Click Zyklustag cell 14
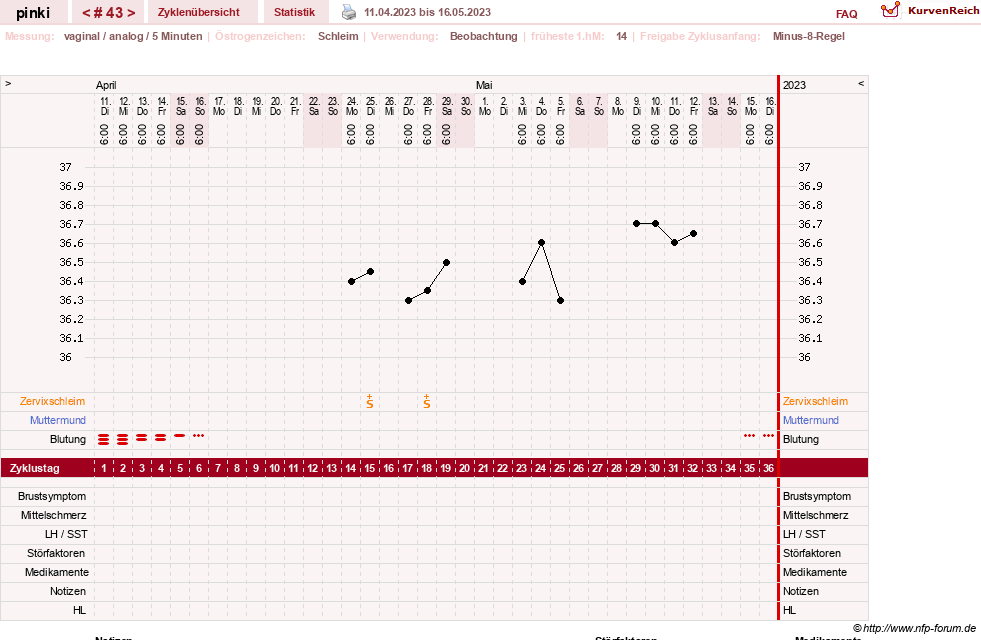 [x=350, y=468]
